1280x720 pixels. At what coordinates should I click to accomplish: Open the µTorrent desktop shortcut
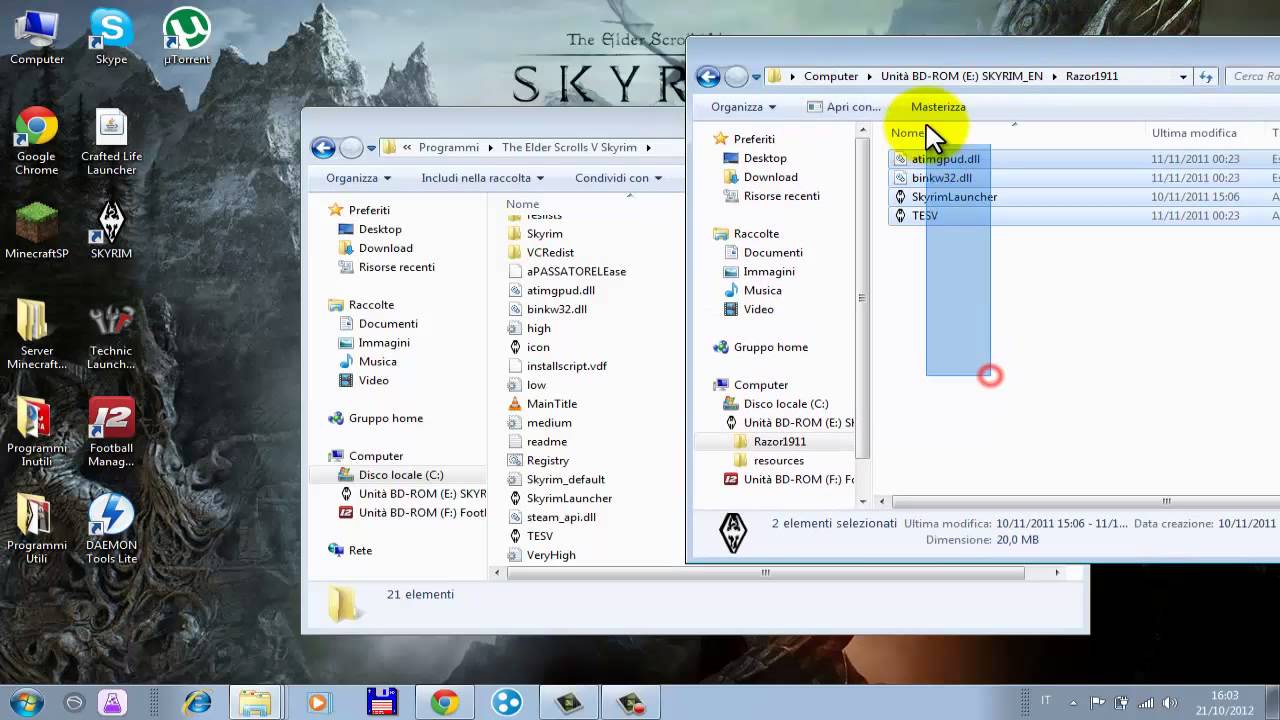(x=187, y=37)
